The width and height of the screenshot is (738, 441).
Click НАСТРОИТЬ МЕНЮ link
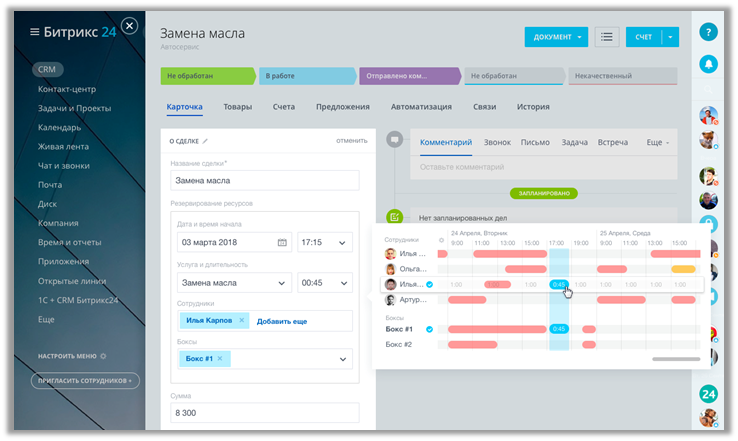coord(67,356)
